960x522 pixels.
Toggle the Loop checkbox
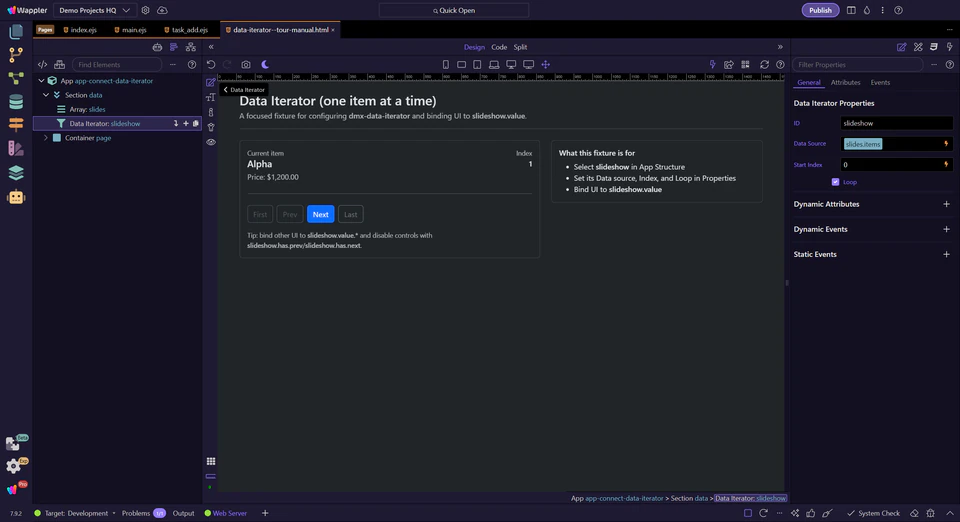835,182
